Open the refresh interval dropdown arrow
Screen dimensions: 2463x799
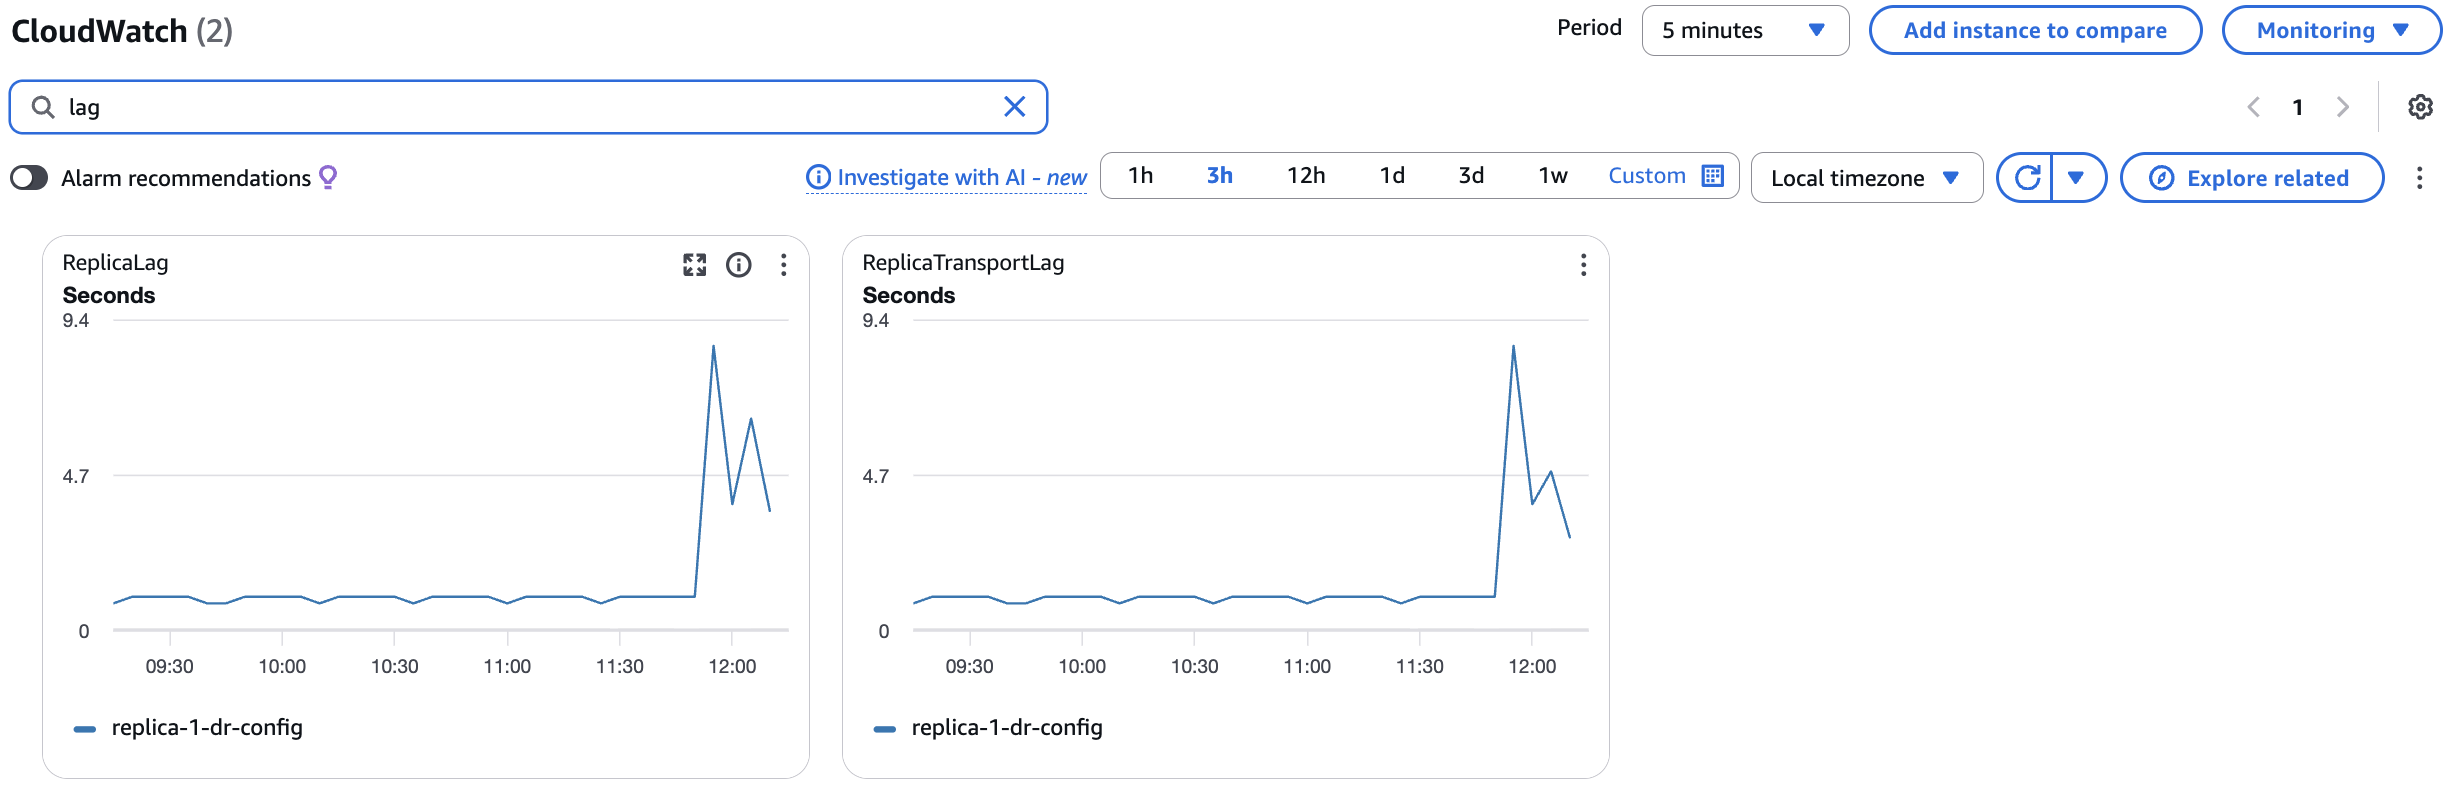(2078, 178)
